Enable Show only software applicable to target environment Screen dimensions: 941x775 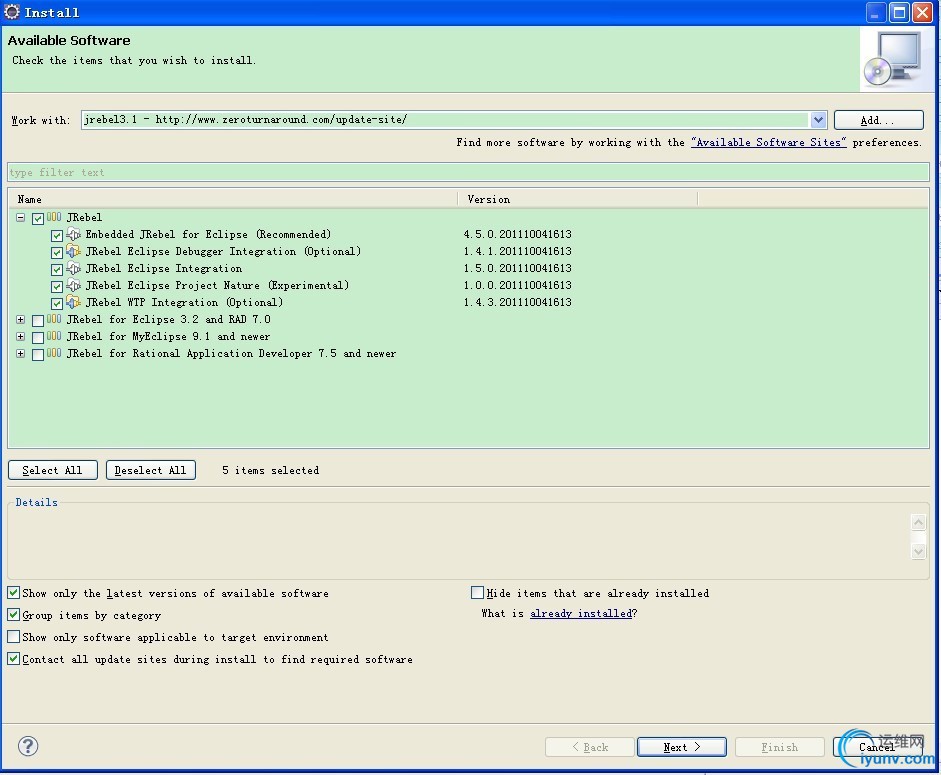[14, 636]
